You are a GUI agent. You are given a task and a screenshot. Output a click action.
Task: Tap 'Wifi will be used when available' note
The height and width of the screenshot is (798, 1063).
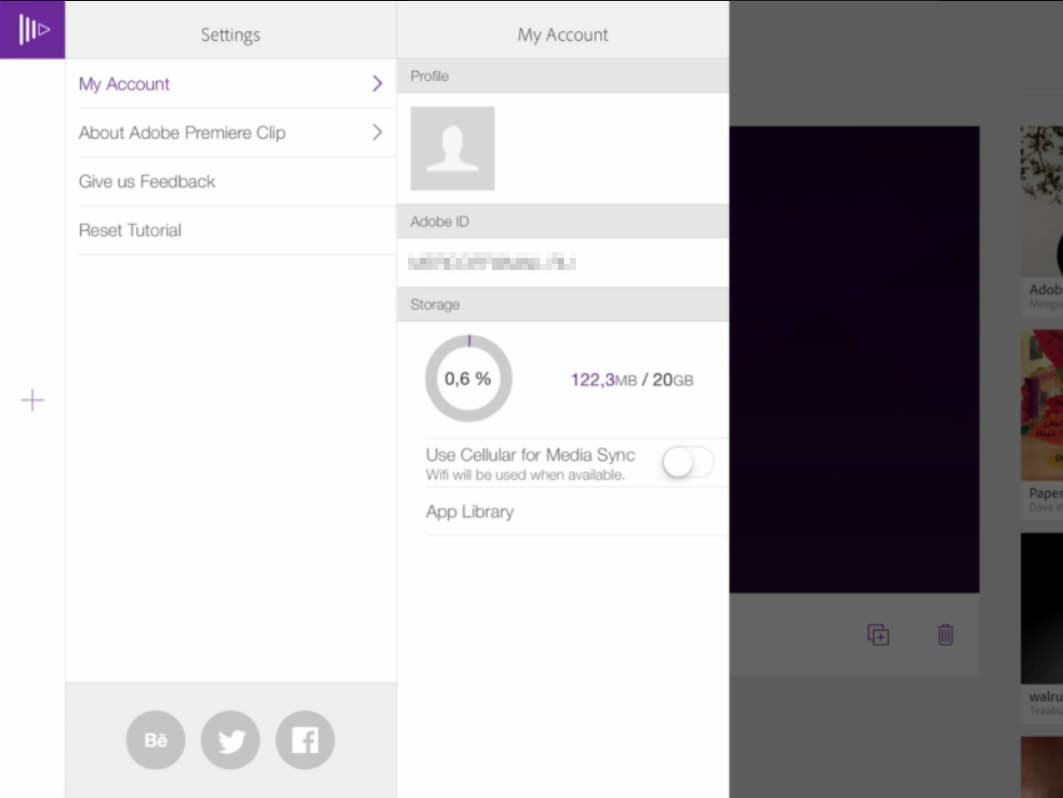click(x=525, y=475)
